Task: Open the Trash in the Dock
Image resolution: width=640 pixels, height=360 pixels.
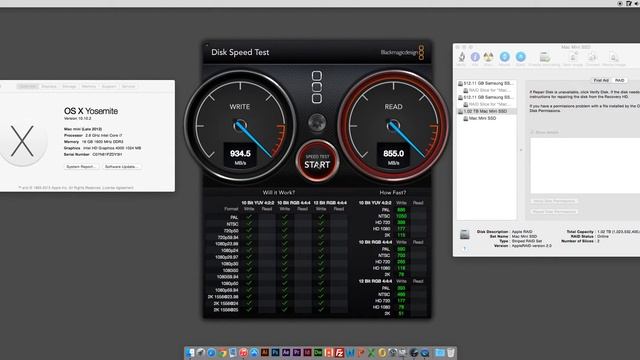Action: [450, 353]
